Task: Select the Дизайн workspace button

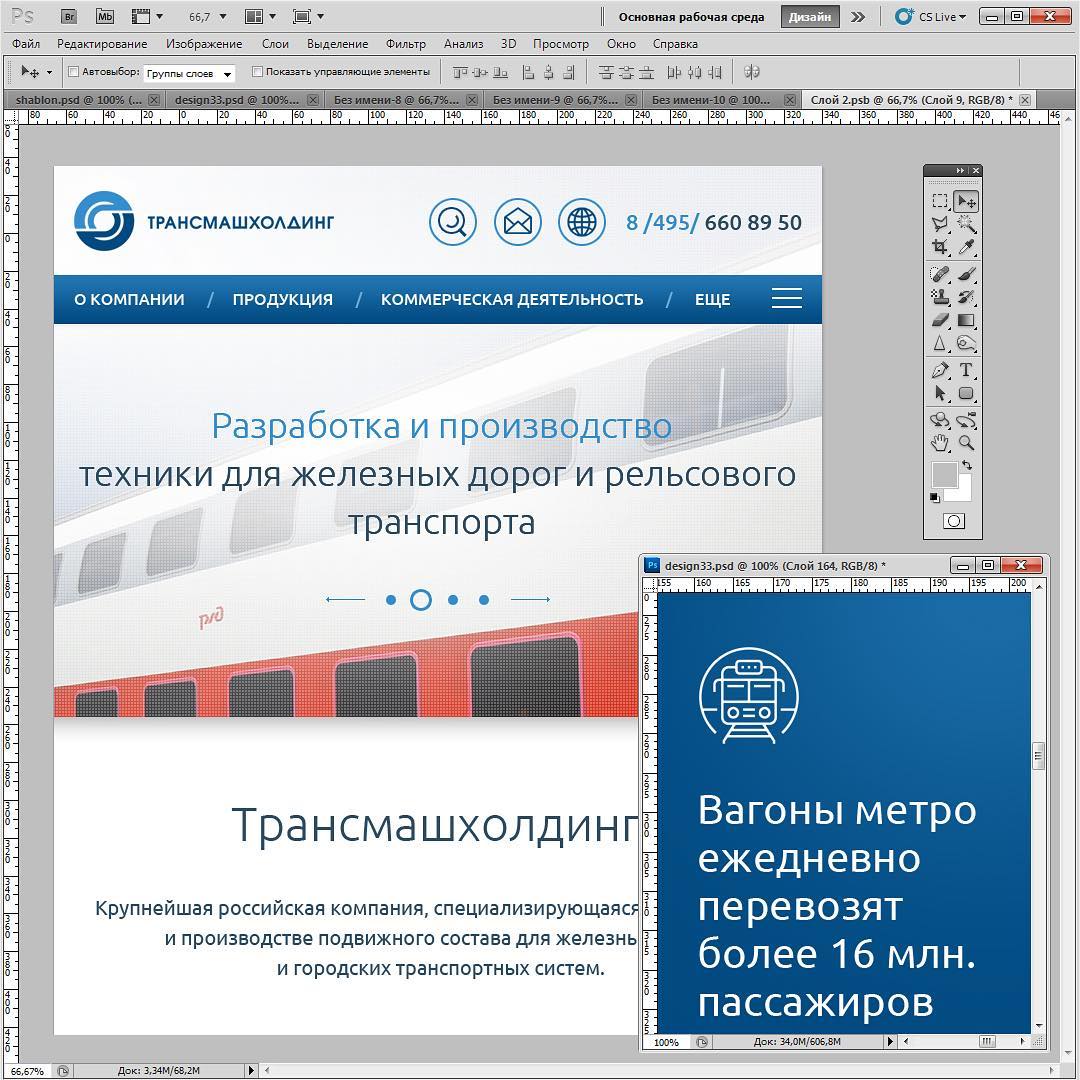Action: click(809, 17)
